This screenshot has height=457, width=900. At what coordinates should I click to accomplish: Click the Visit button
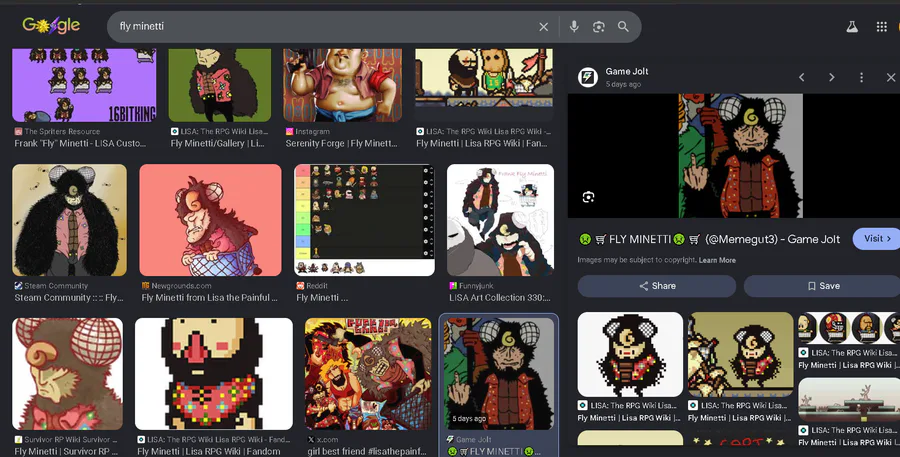(x=877, y=239)
